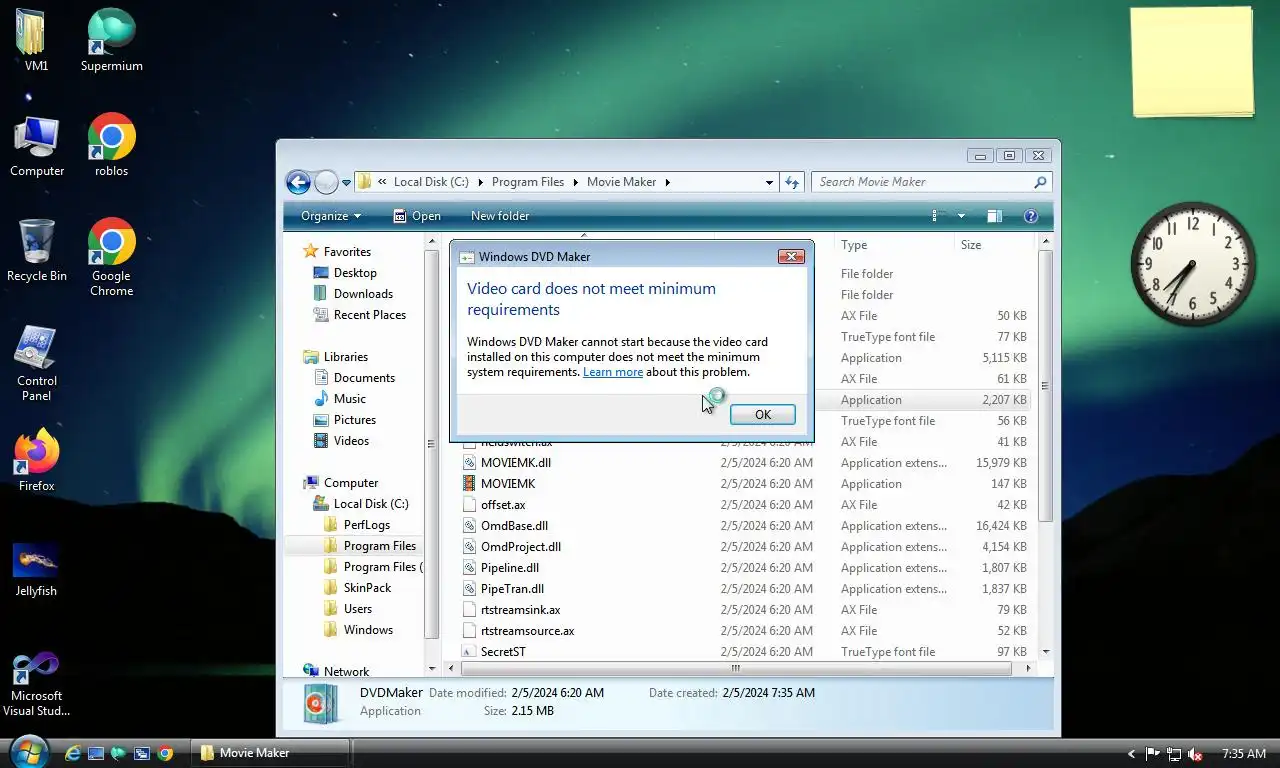Expand the arrow after Movie Maker in the address bar
This screenshot has height=768, width=1280.
point(668,182)
